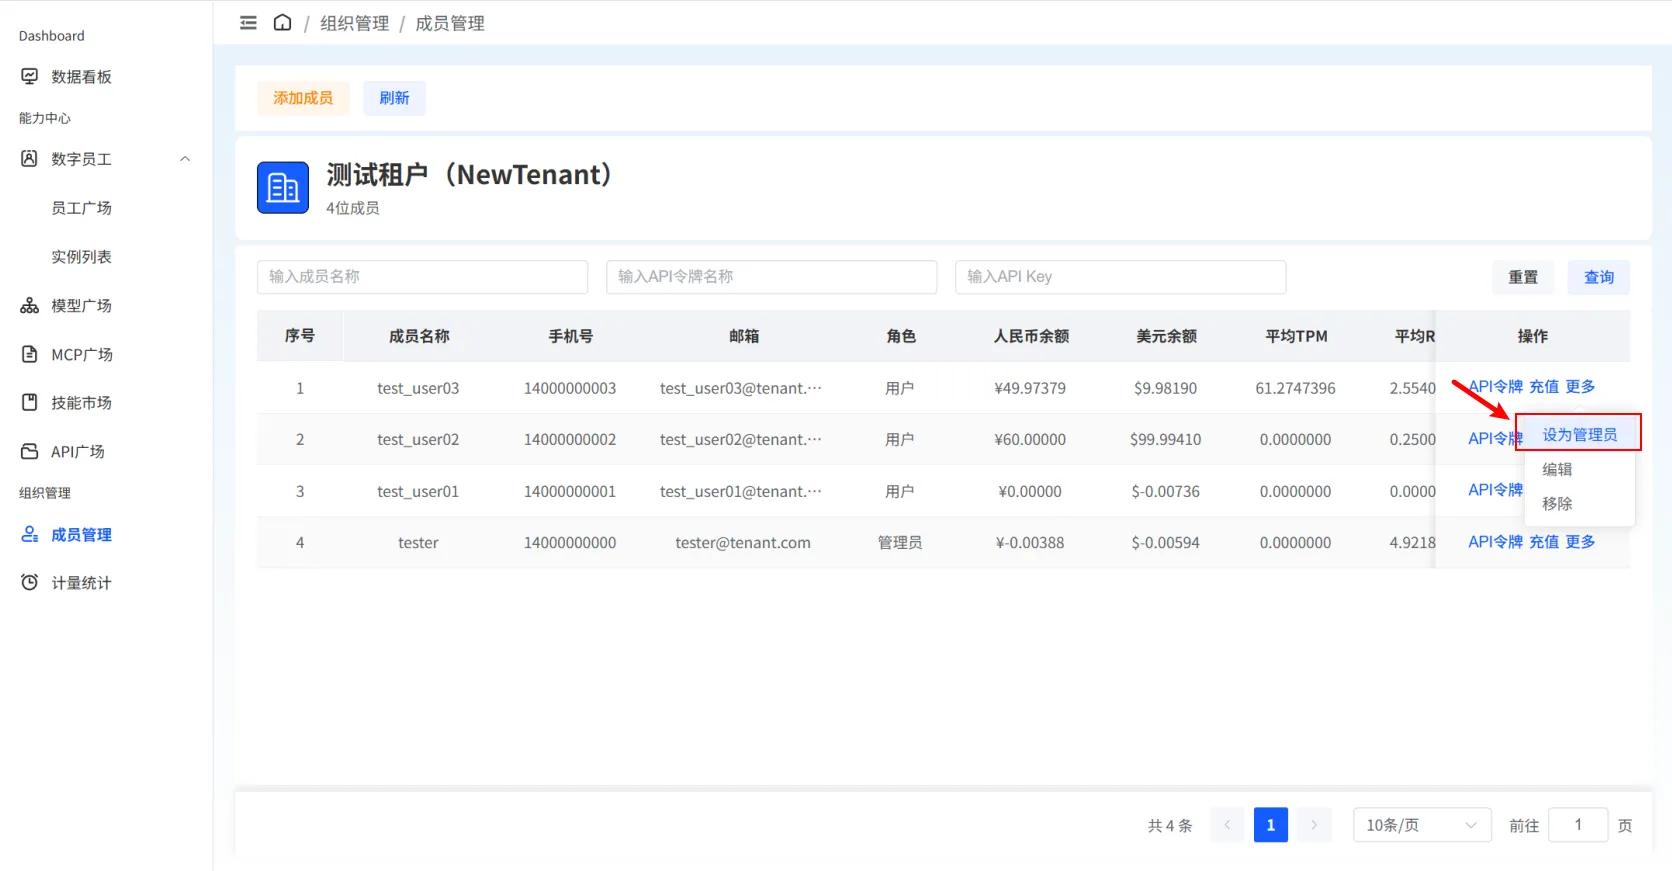Screen dimensions: 1672x871
Task: Open API令牌 for test_user03
Action: (x=1495, y=387)
